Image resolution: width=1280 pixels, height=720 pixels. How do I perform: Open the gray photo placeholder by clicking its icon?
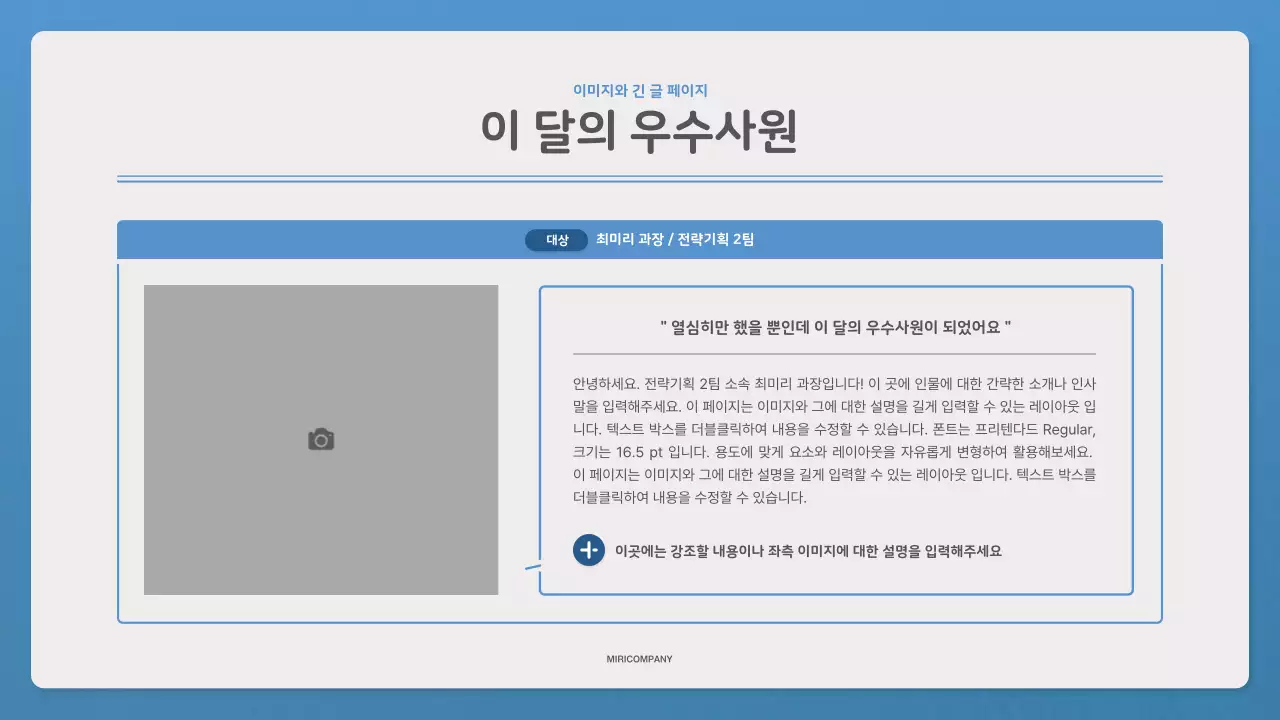pos(320,438)
